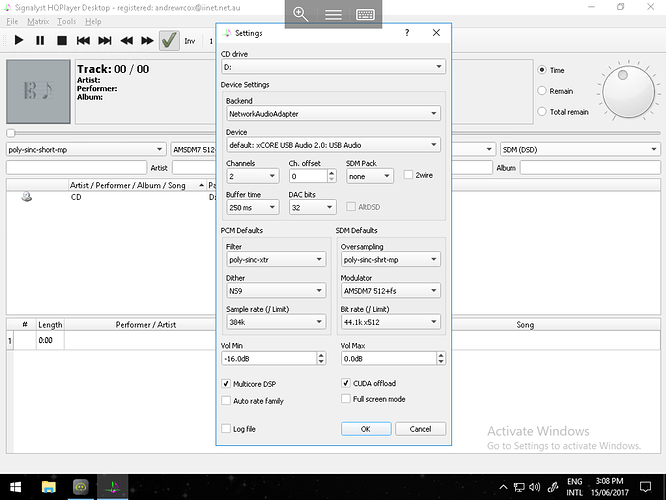Click the Vol Min value field
666x500 pixels.
point(269,359)
